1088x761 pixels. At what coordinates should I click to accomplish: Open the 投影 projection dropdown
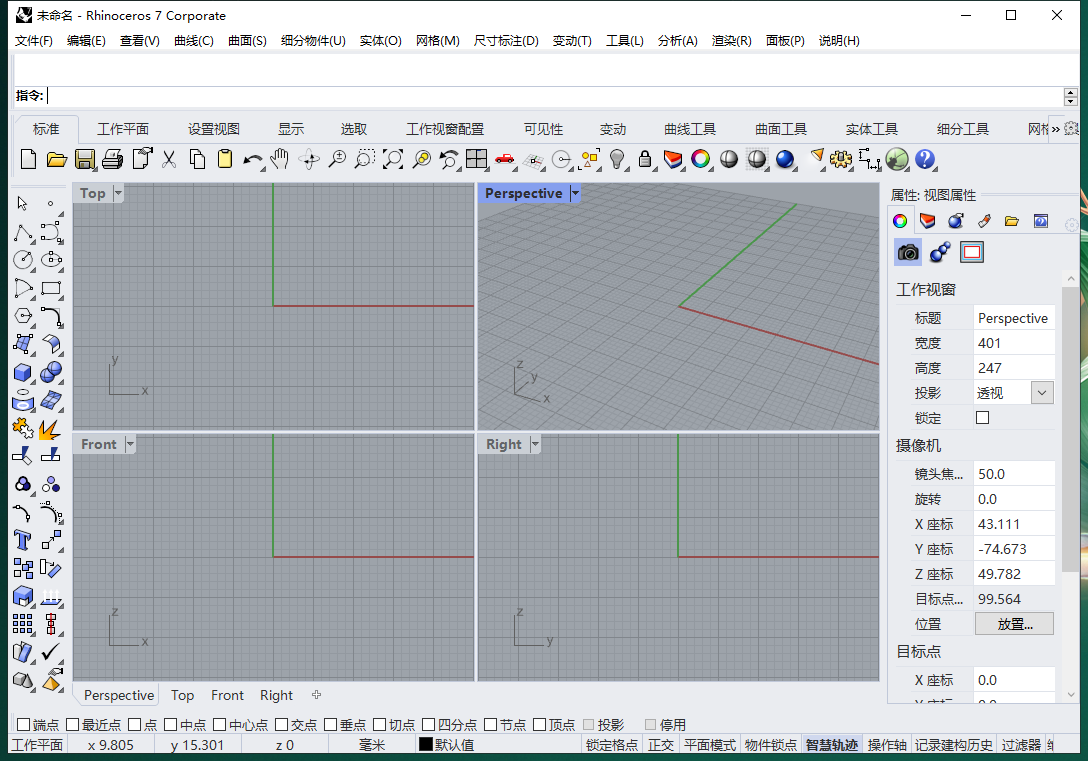[1042, 393]
